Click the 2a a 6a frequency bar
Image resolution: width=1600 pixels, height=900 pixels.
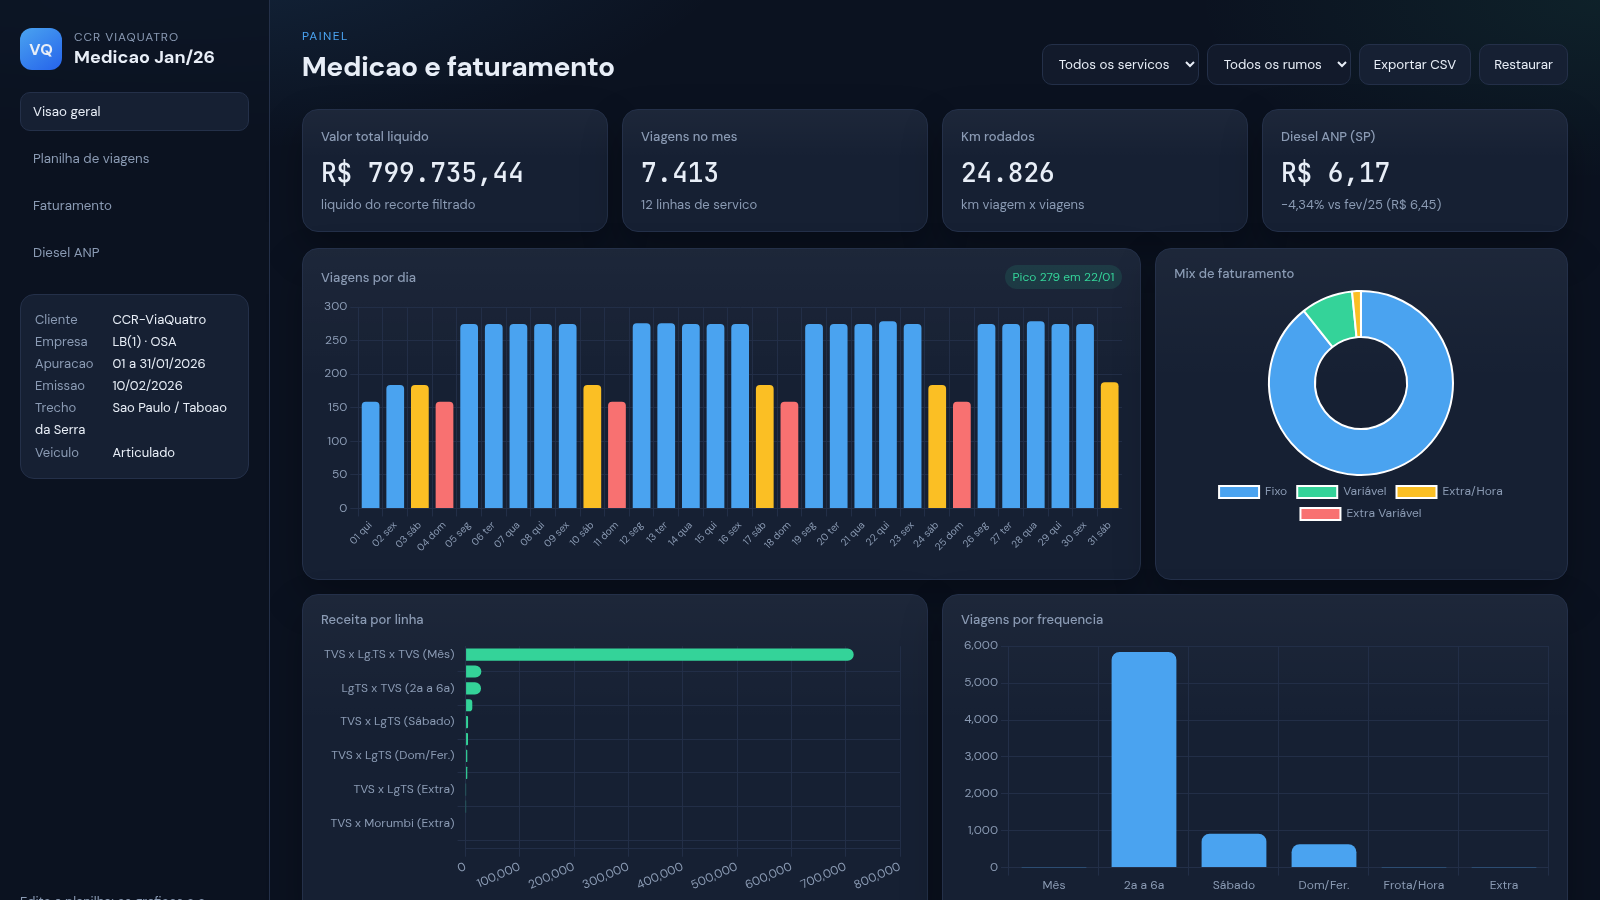click(x=1144, y=760)
